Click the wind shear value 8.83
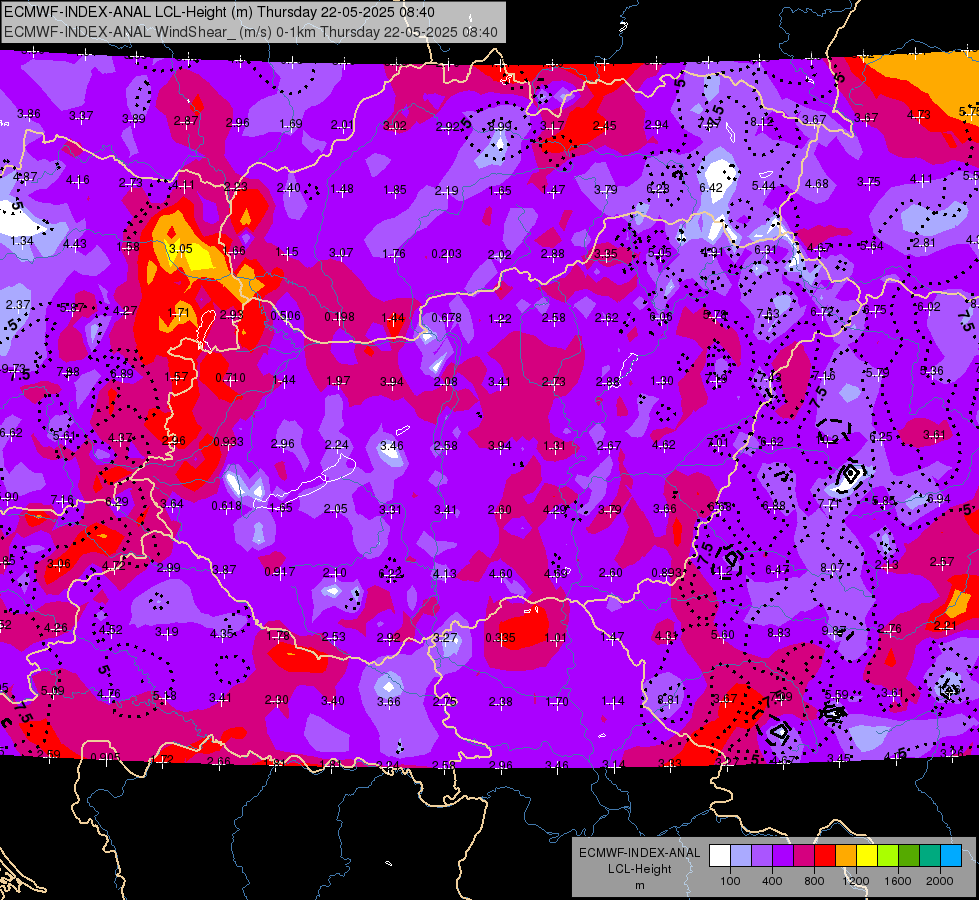Viewport: 979px width, 900px height. point(779,633)
